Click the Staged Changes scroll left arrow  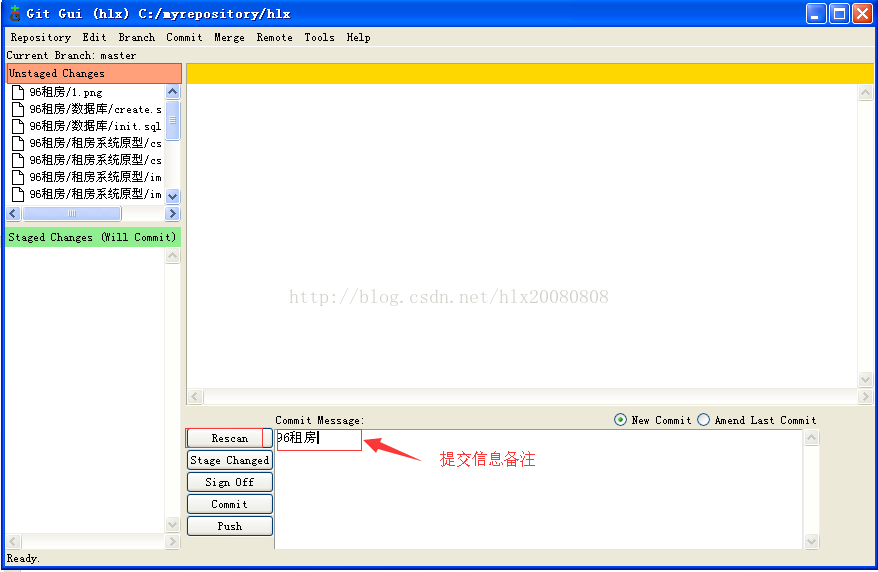tap(13, 541)
